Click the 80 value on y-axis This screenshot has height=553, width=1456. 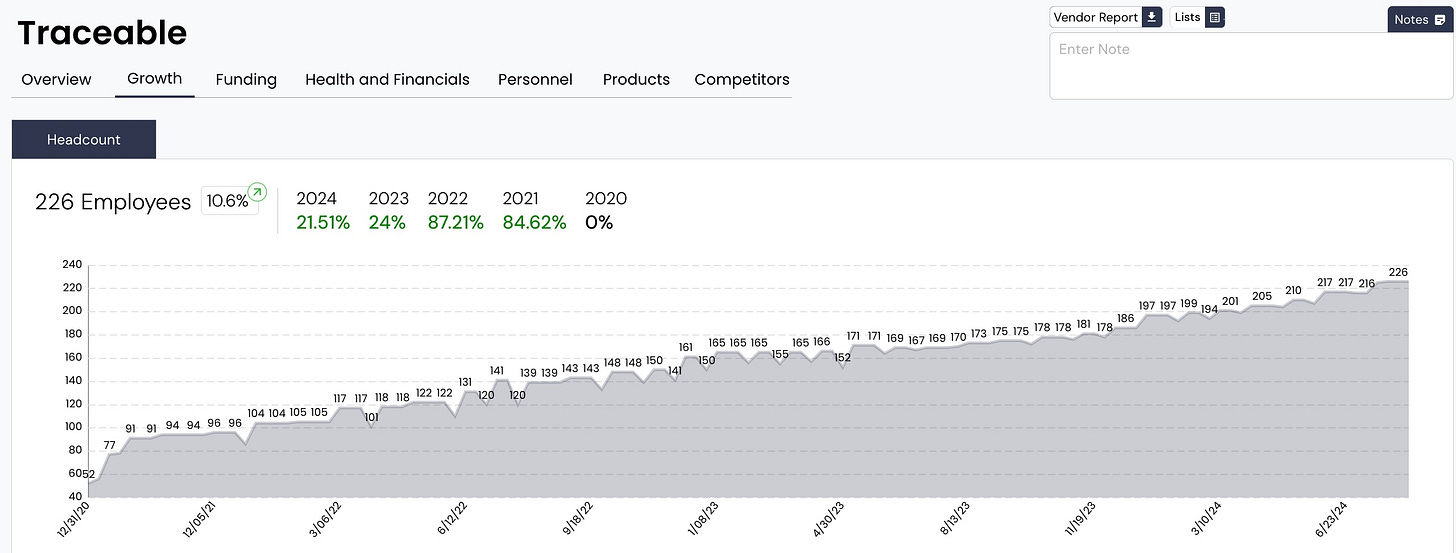[x=75, y=450]
